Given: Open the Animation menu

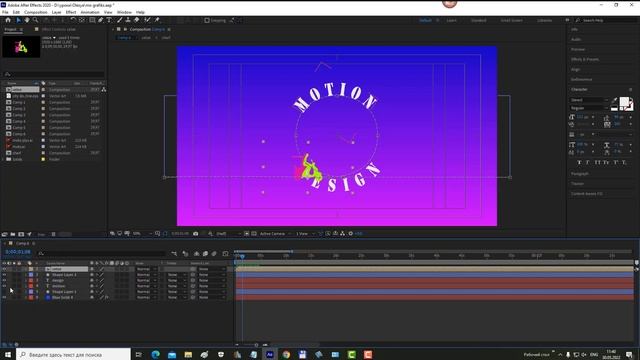Looking at the screenshot, I should (90, 12).
